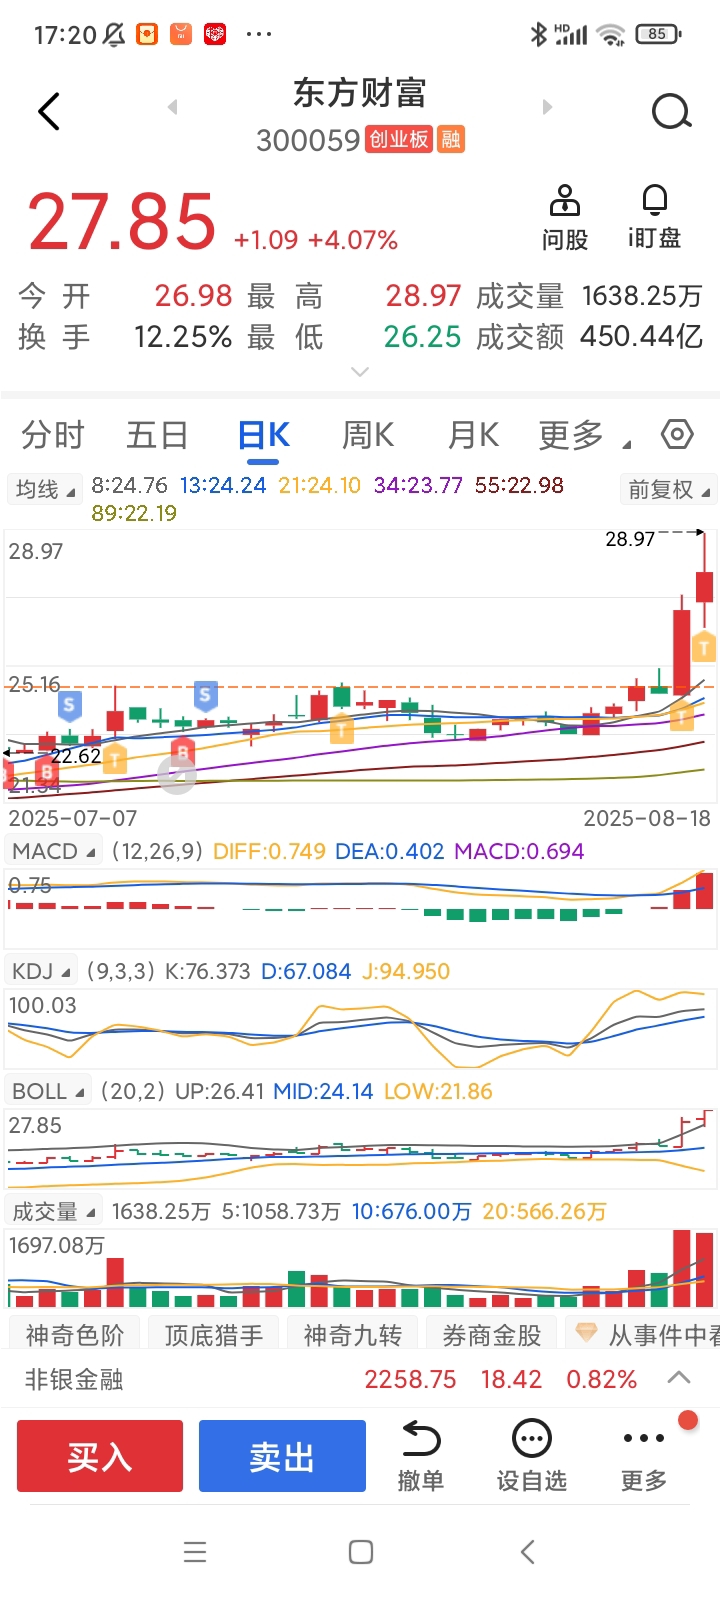The height and width of the screenshot is (1600, 720).
Task: Tap the date label 2025-08-18
Action: [x=647, y=818]
